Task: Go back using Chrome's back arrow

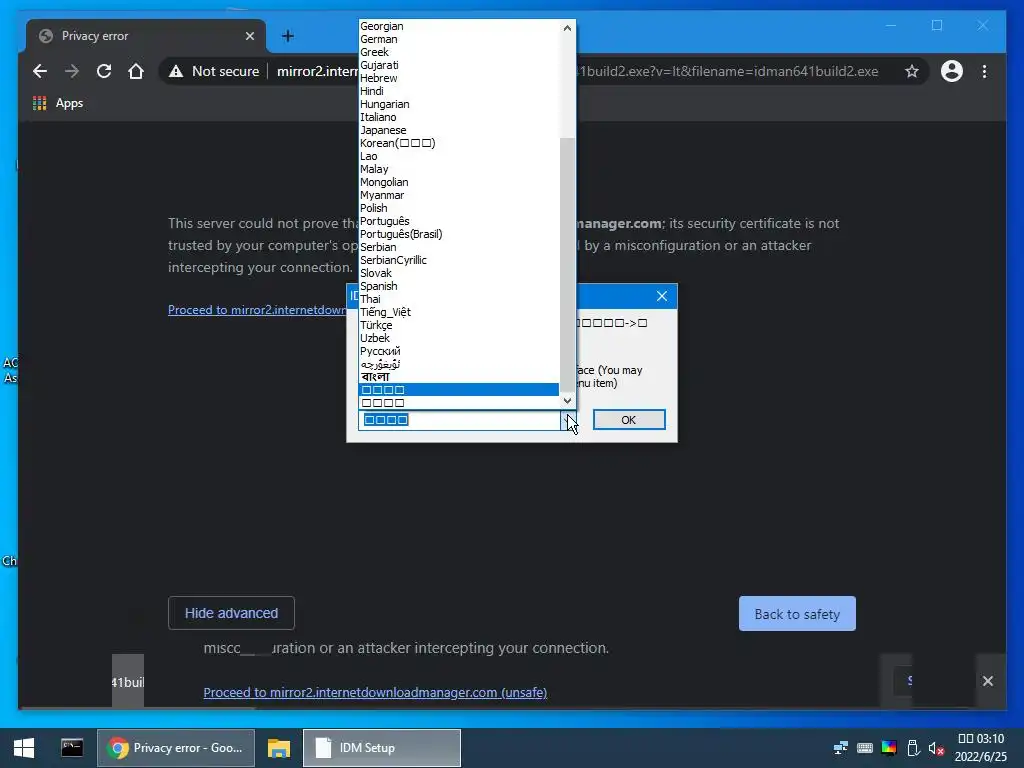Action: (40, 71)
